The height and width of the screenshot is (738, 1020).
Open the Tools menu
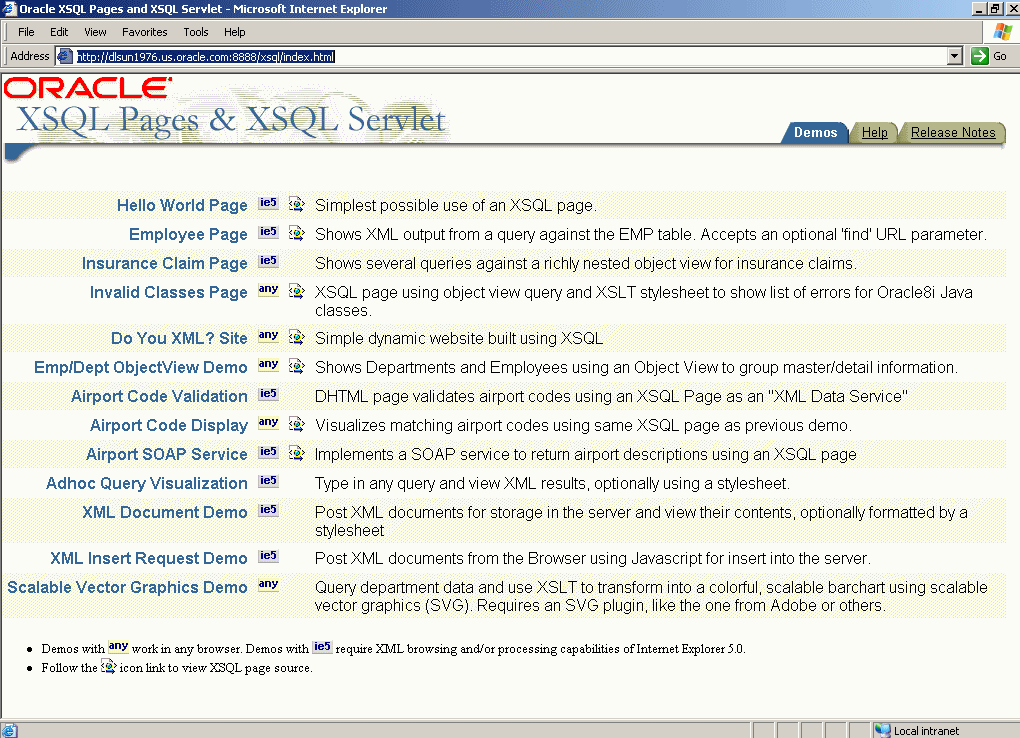click(x=196, y=31)
